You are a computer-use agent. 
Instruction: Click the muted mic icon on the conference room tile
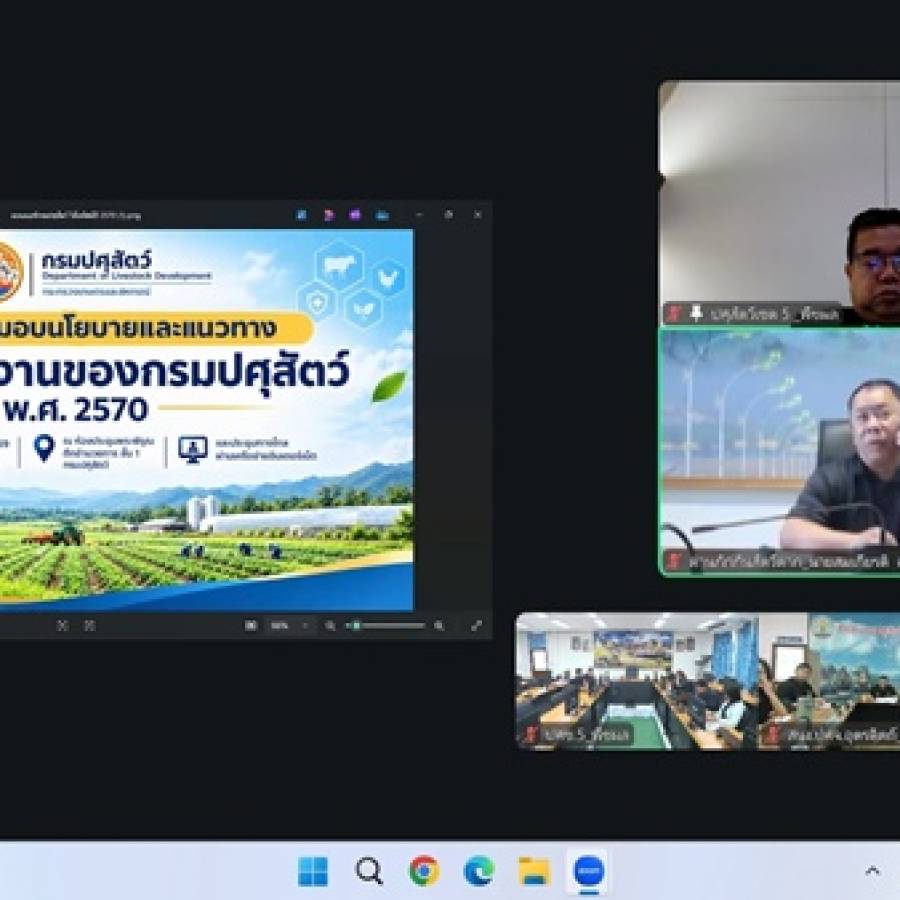point(530,734)
